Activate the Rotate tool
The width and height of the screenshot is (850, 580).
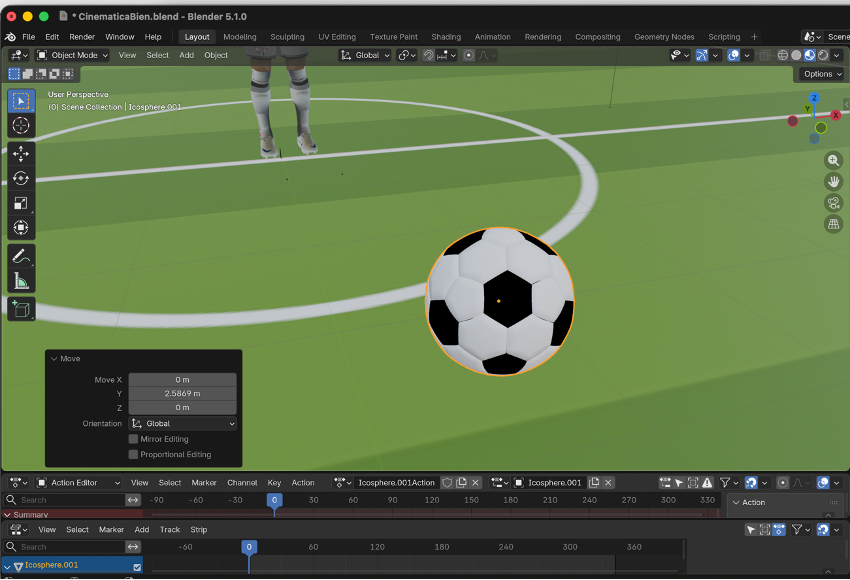coord(21,178)
